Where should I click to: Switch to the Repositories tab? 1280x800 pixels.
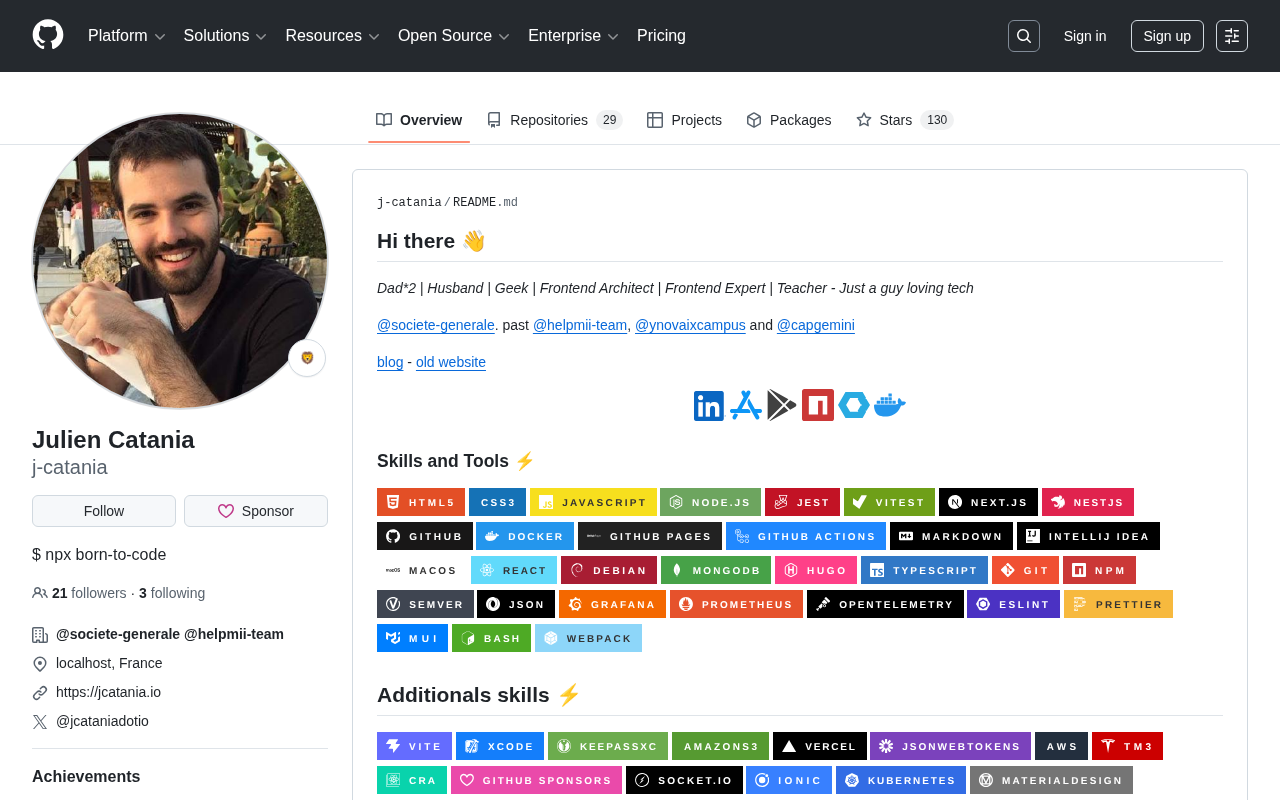click(x=555, y=120)
